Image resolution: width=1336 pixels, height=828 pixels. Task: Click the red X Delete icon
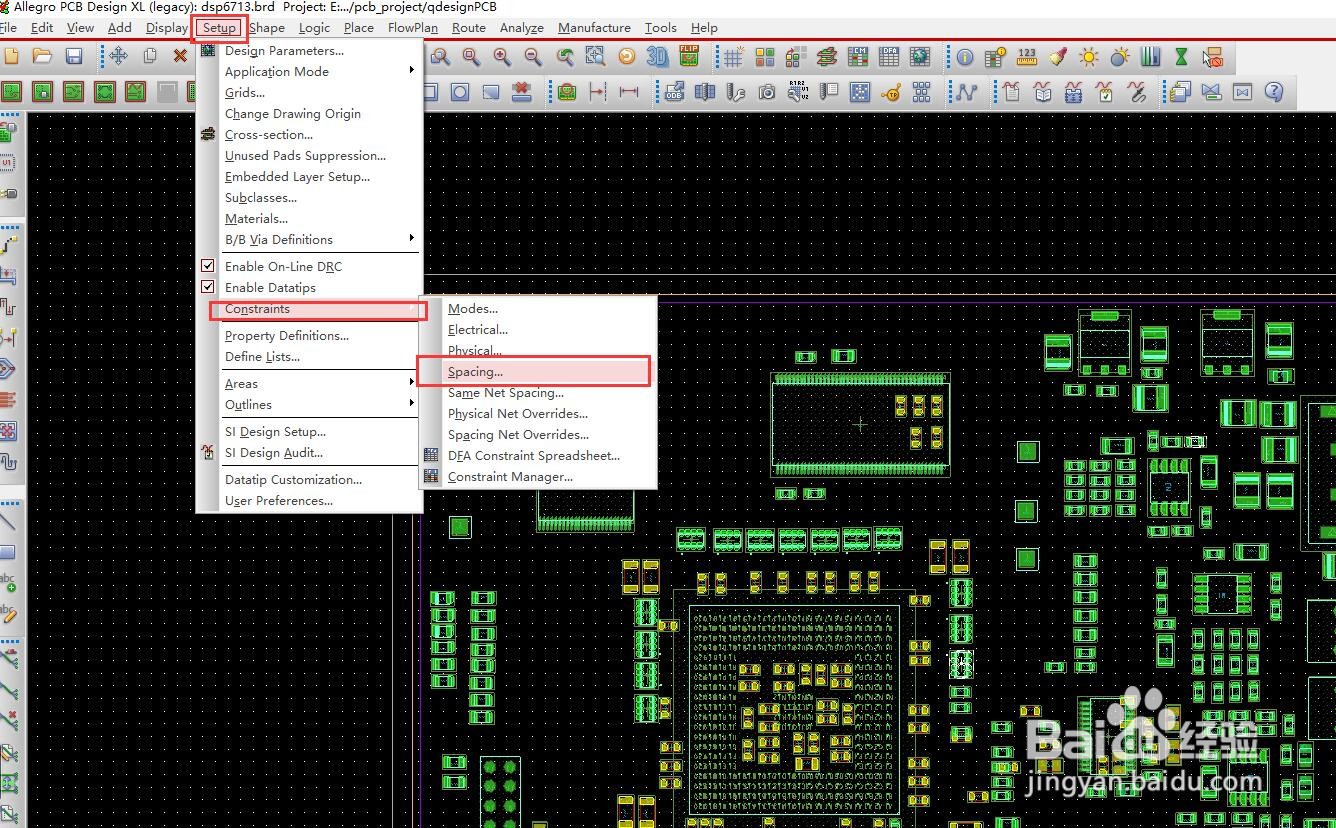pos(180,57)
